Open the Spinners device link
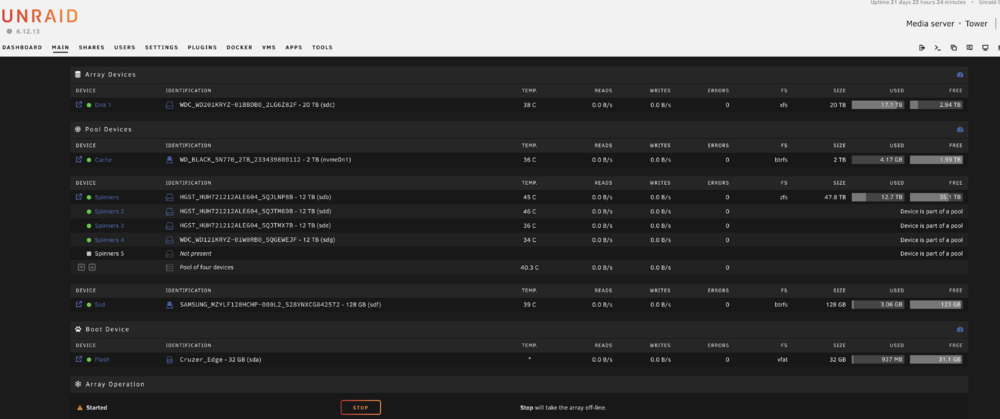Screen dimensions: 1000x419 pyautogui.click(x=107, y=198)
